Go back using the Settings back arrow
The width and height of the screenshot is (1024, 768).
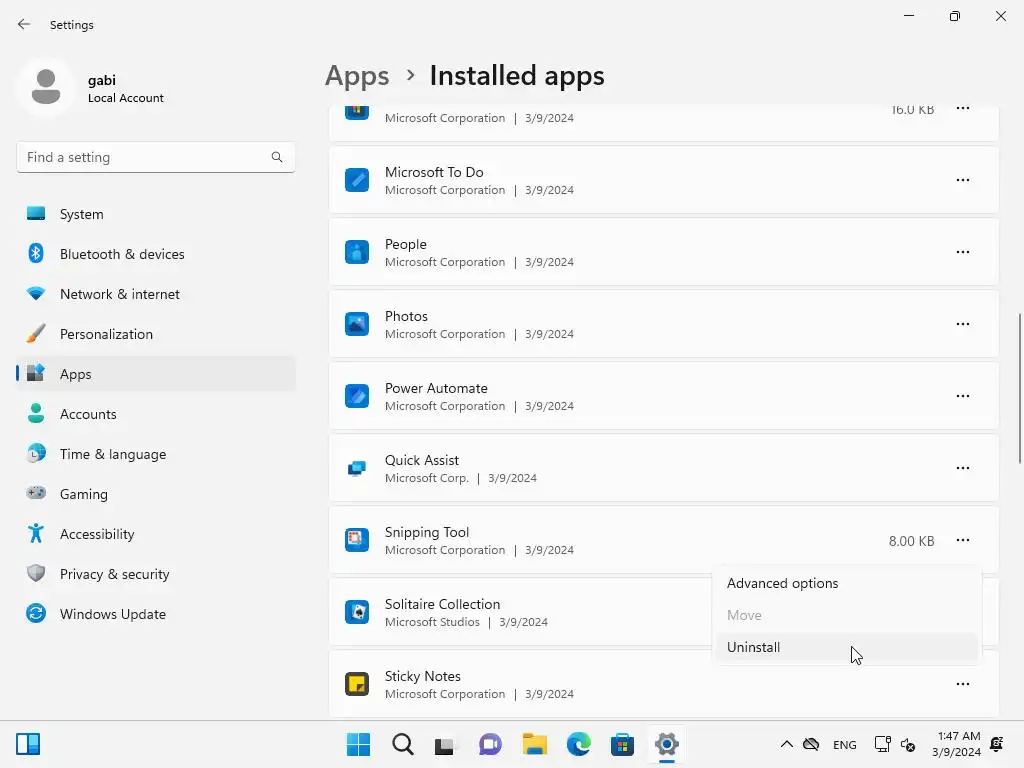tap(24, 24)
